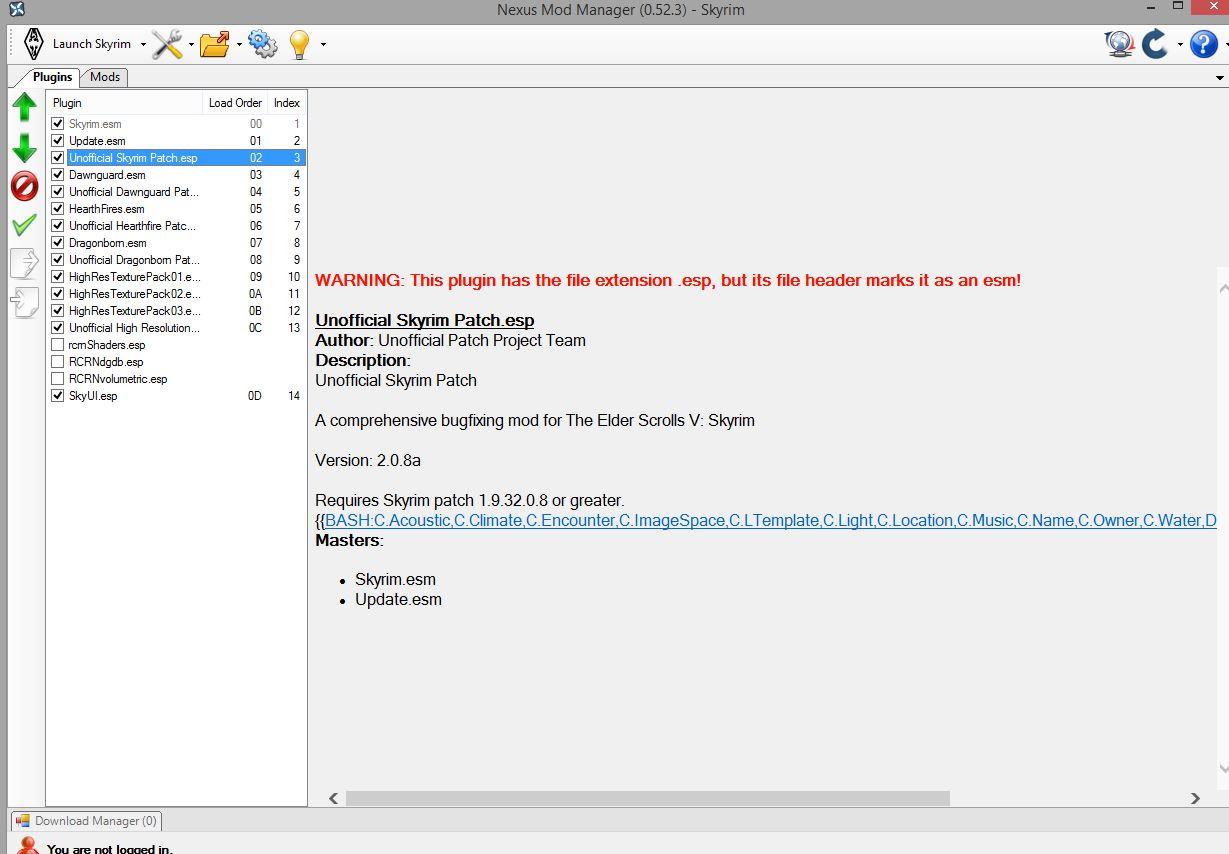This screenshot has width=1229, height=854.
Task: Click the import load order icon
Action: coord(24,301)
